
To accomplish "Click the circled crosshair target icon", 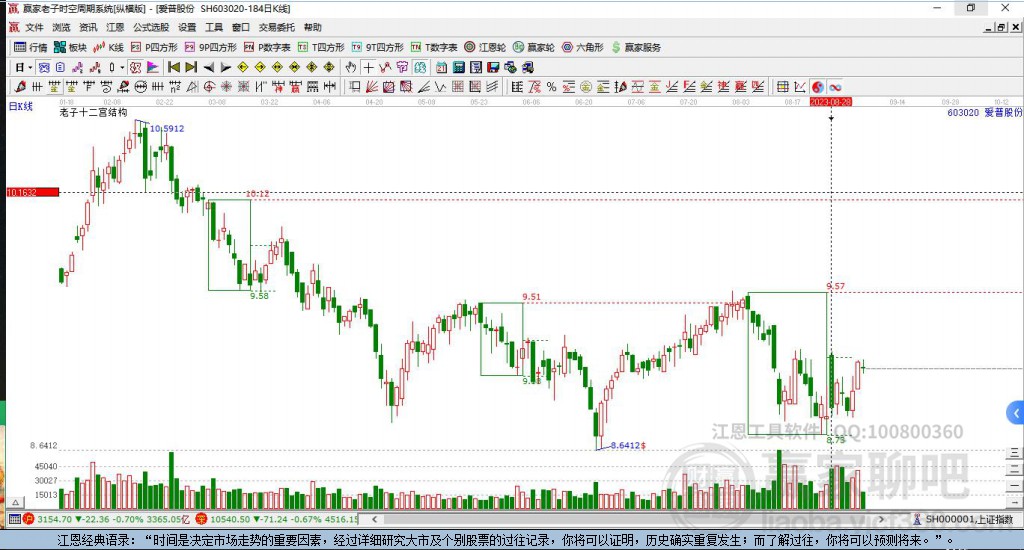I will pyautogui.click(x=209, y=86).
